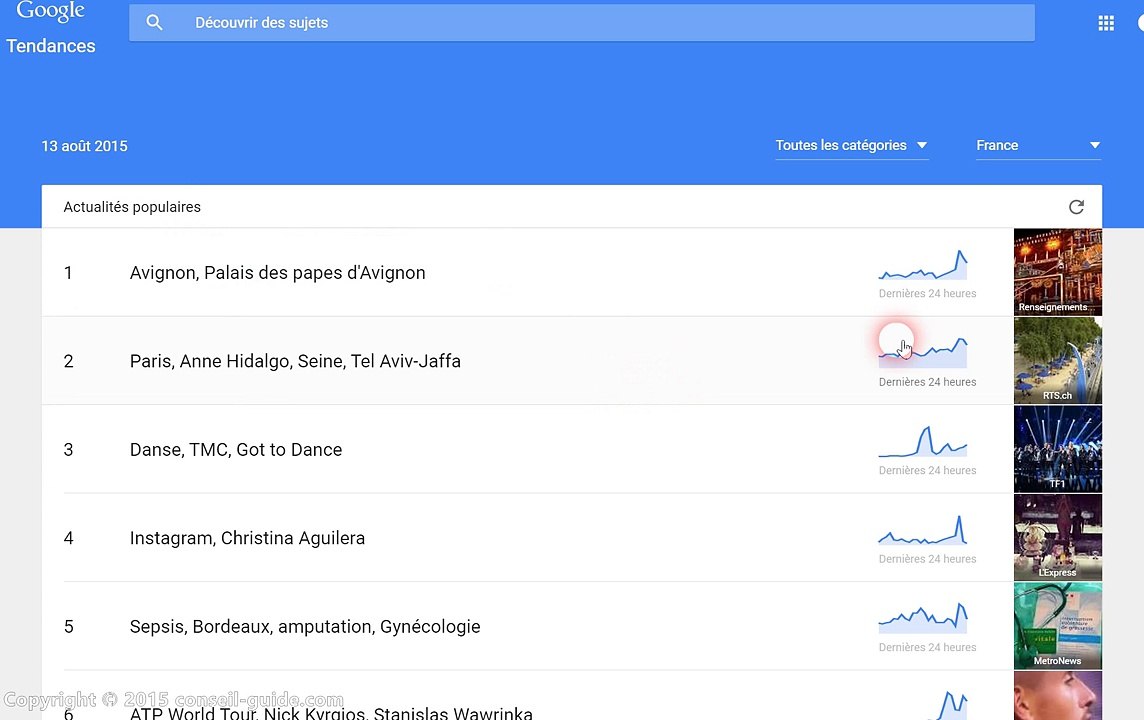Open the RTS.ch thumbnail image
Screen dimensions: 1144x720
click(x=1058, y=360)
